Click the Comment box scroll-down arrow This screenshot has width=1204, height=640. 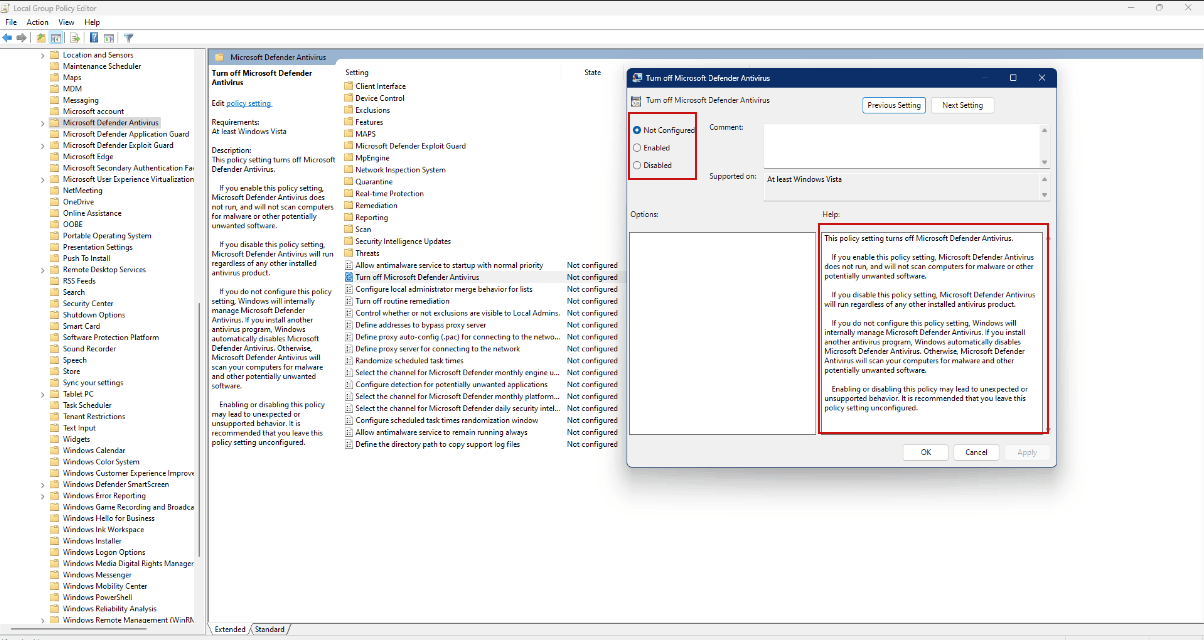[1044, 162]
